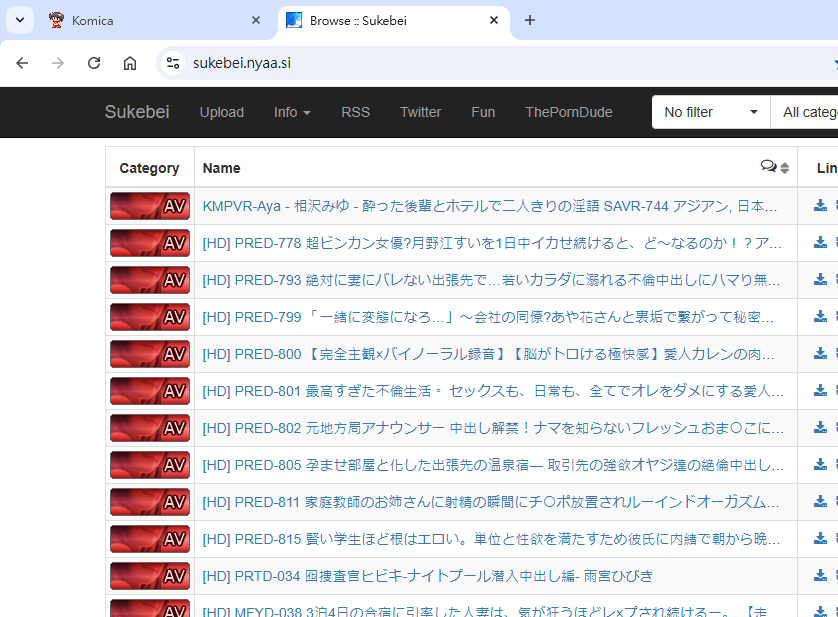
Task: Download the torrent file for PRED-793
Action: pyautogui.click(x=820, y=279)
